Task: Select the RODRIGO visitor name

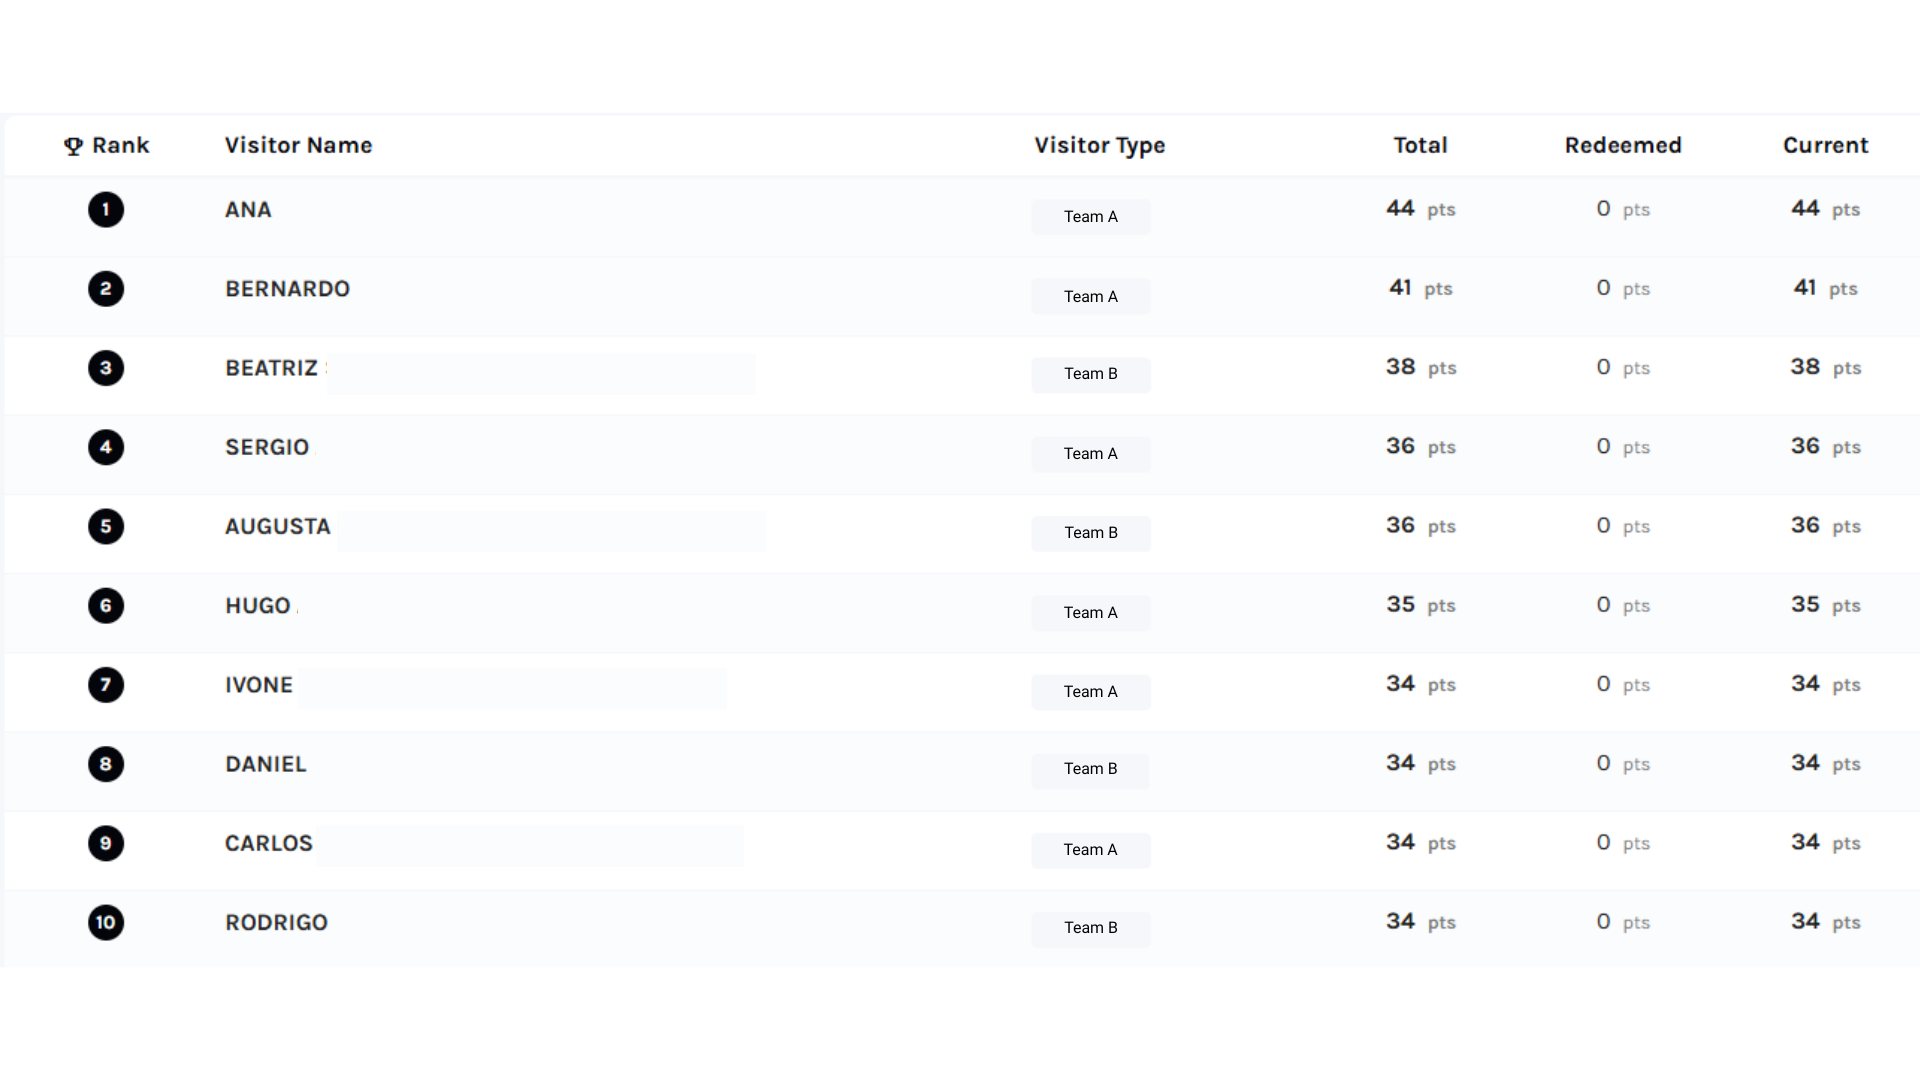Action: (x=276, y=922)
